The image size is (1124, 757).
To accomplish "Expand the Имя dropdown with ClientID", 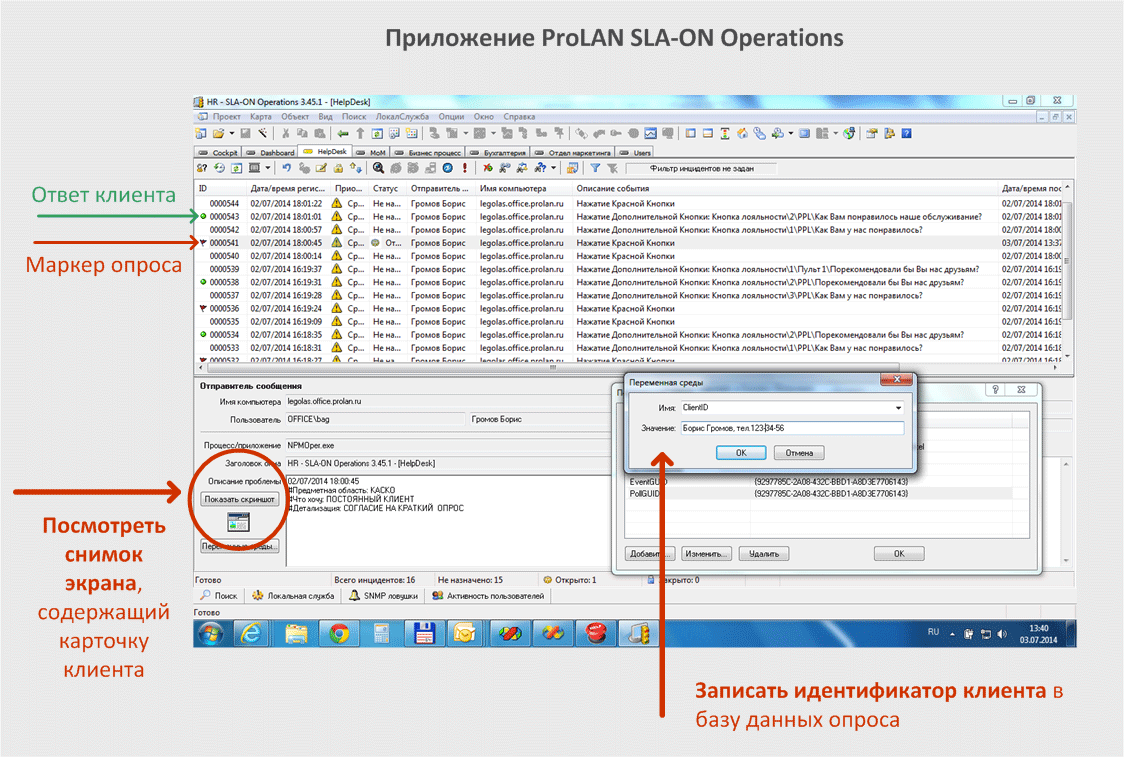I will 898,408.
